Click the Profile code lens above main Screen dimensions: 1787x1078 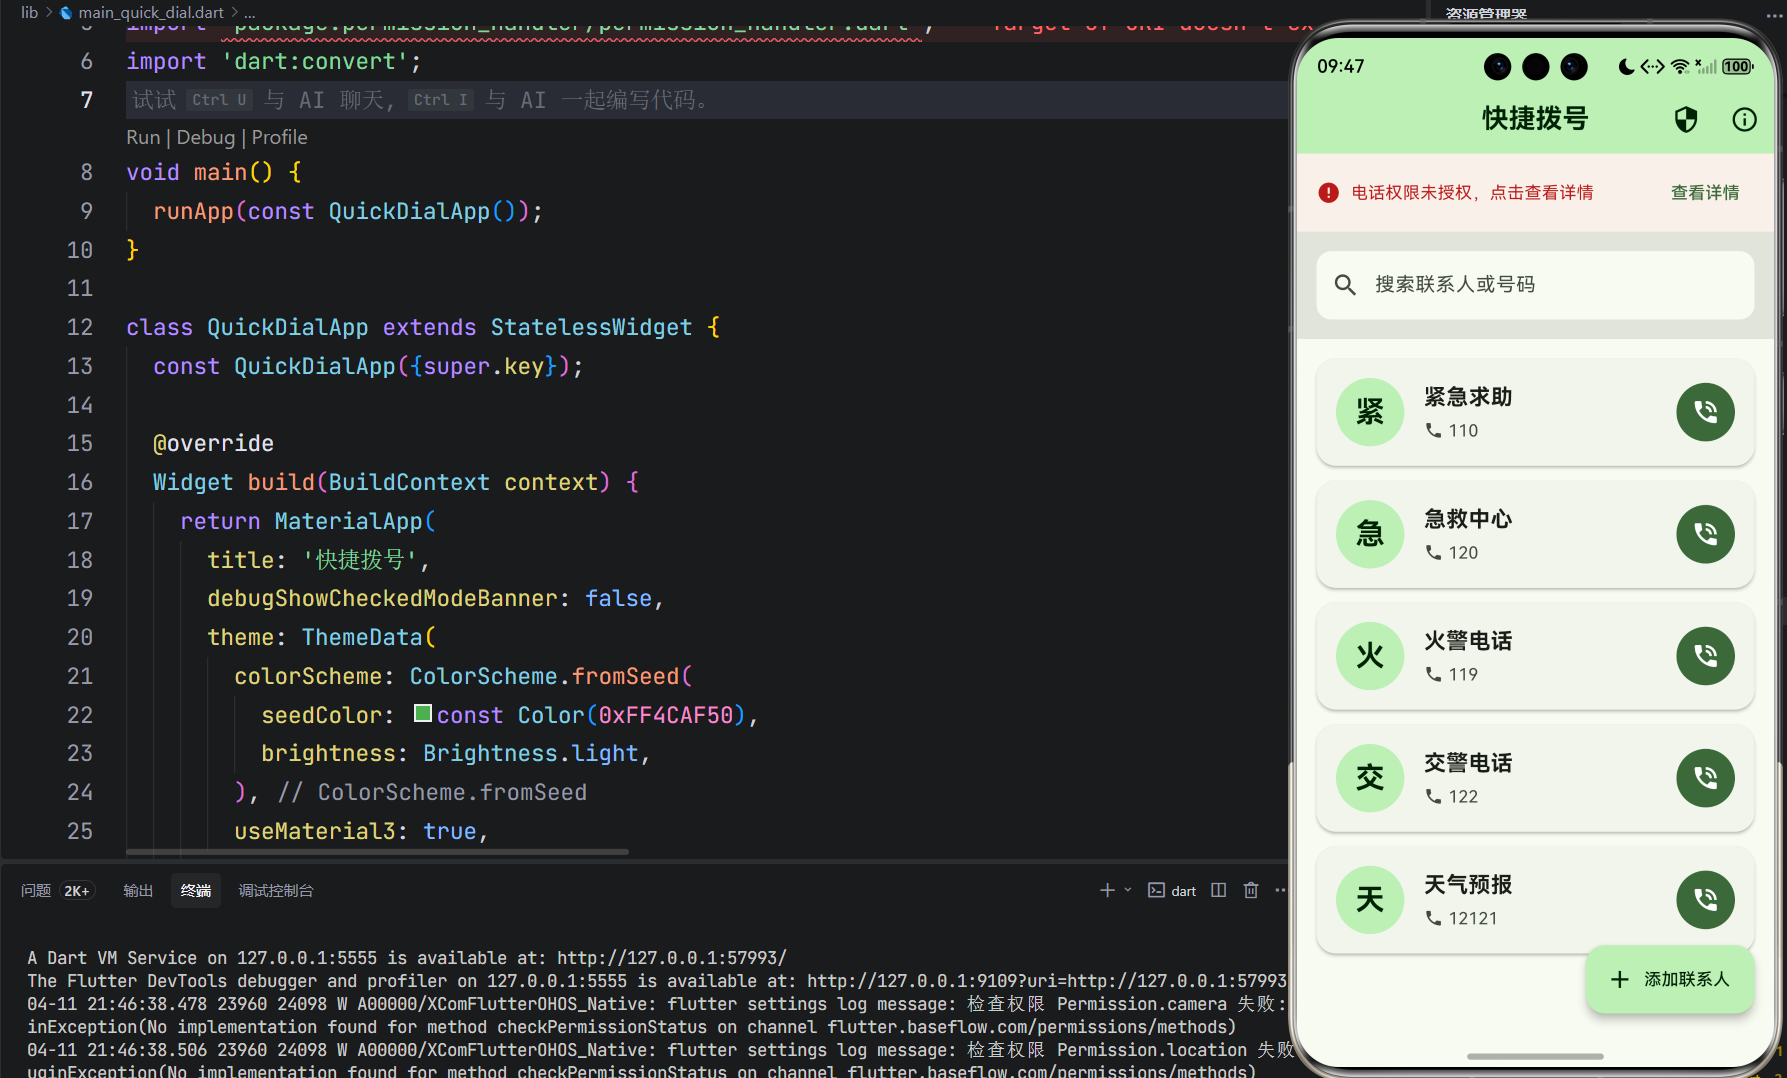pyautogui.click(x=279, y=138)
